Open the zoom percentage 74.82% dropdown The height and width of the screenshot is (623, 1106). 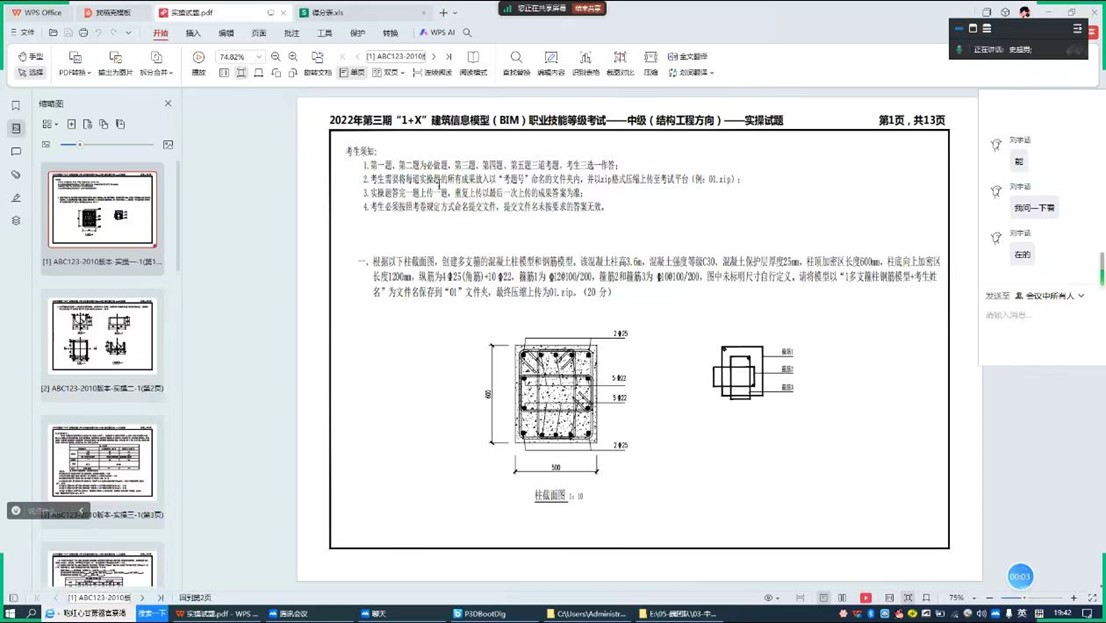point(259,57)
